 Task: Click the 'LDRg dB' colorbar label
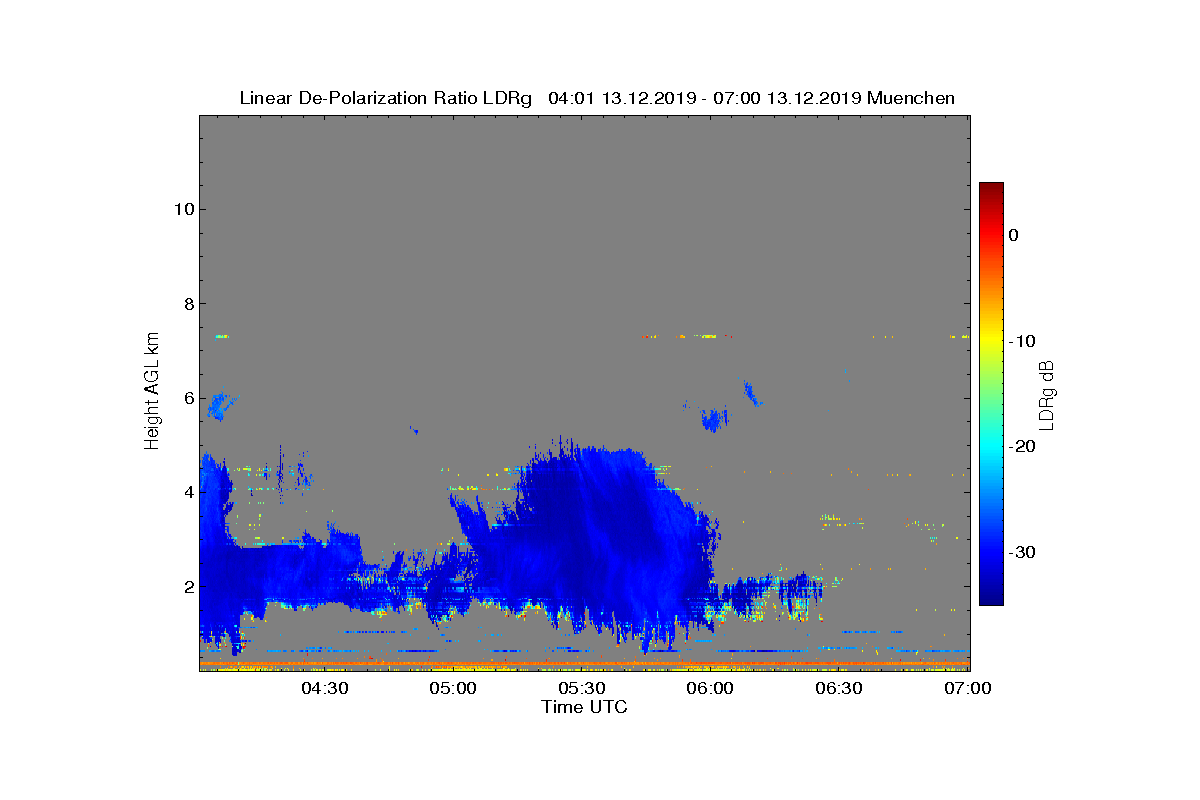click(x=1048, y=395)
